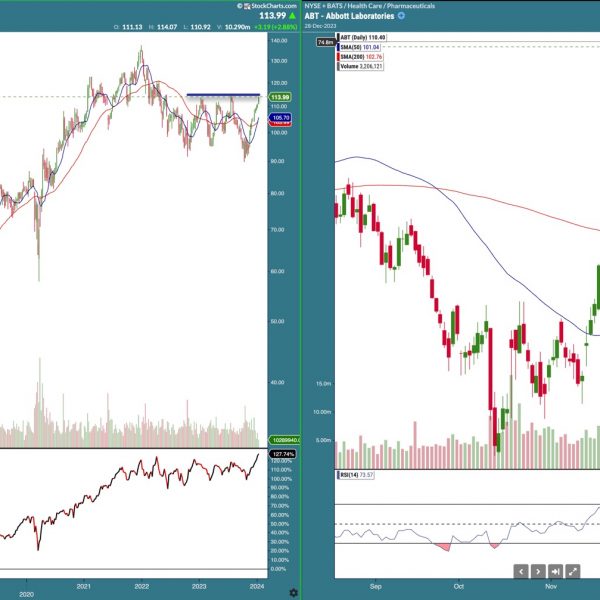Click the Nov label on daily chart axis
This screenshot has height=600, width=600.
(551, 586)
